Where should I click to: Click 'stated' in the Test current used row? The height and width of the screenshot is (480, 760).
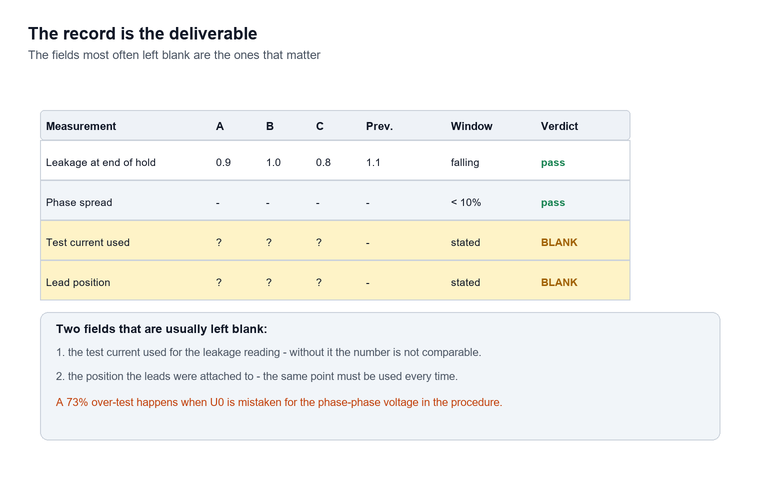(x=465, y=242)
